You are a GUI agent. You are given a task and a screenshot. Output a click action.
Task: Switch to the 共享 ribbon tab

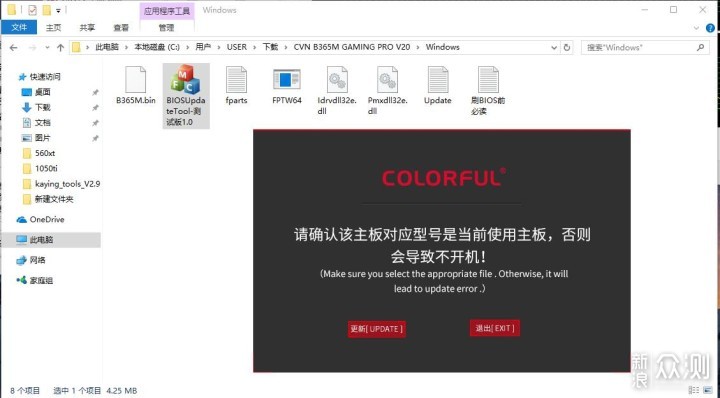[x=87, y=28]
